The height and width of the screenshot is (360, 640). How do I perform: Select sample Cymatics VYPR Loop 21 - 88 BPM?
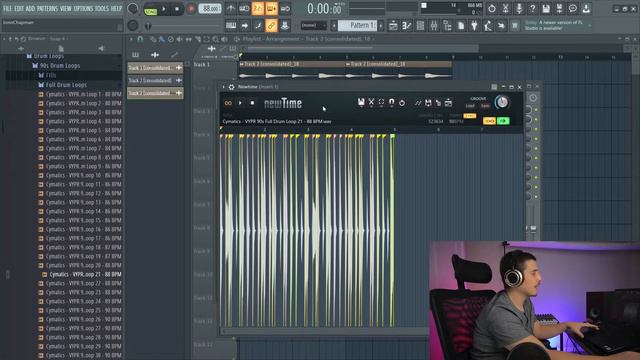pos(82,274)
